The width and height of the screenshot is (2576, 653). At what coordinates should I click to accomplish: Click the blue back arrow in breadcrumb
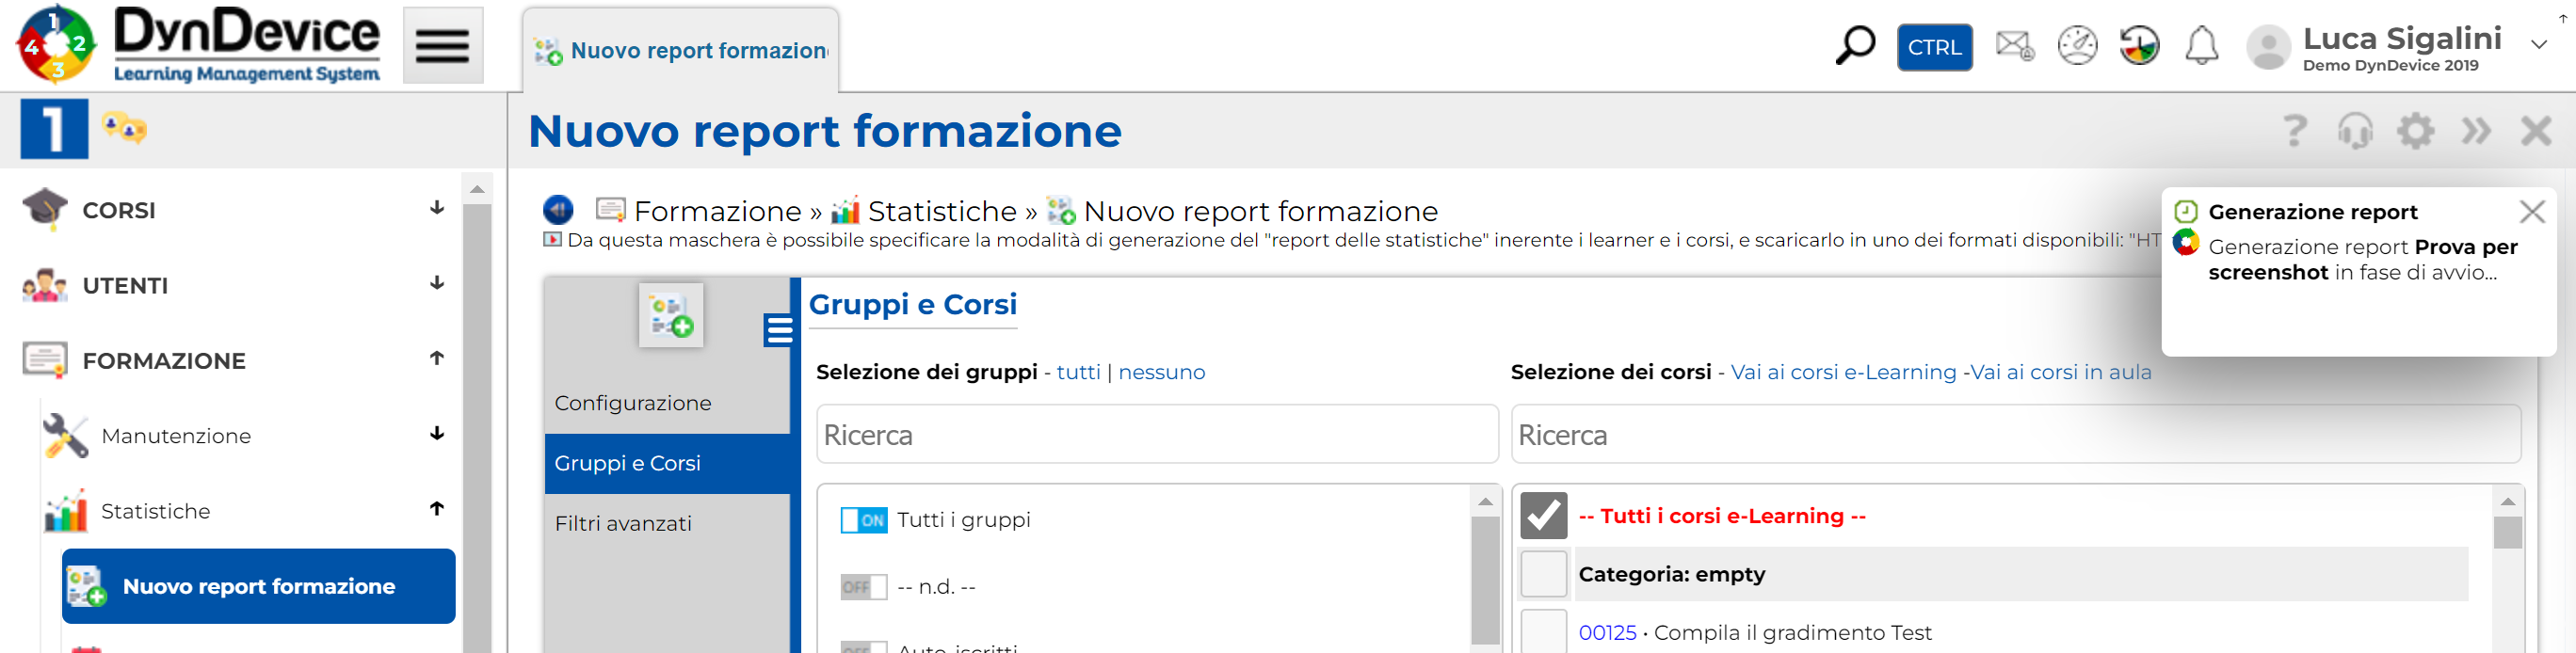558,210
